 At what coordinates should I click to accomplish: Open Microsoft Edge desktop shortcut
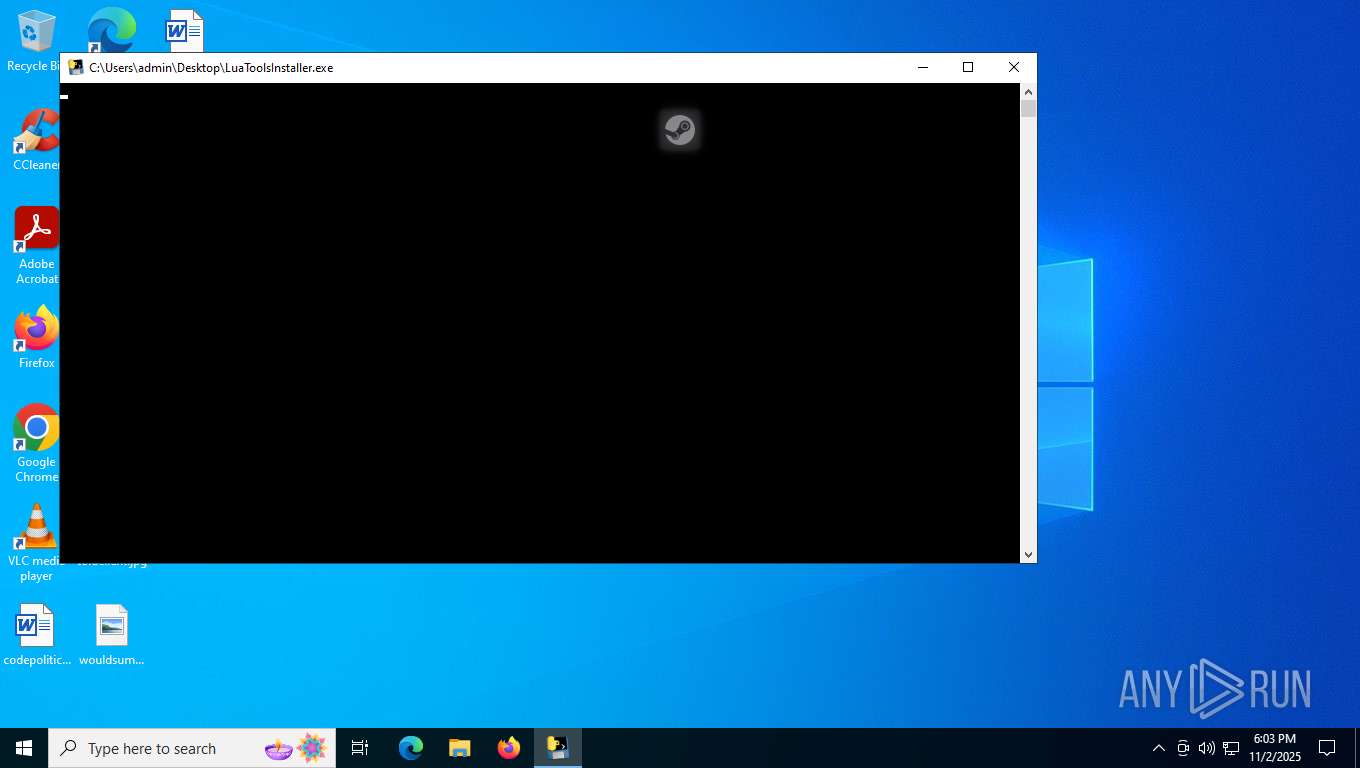[x=112, y=30]
